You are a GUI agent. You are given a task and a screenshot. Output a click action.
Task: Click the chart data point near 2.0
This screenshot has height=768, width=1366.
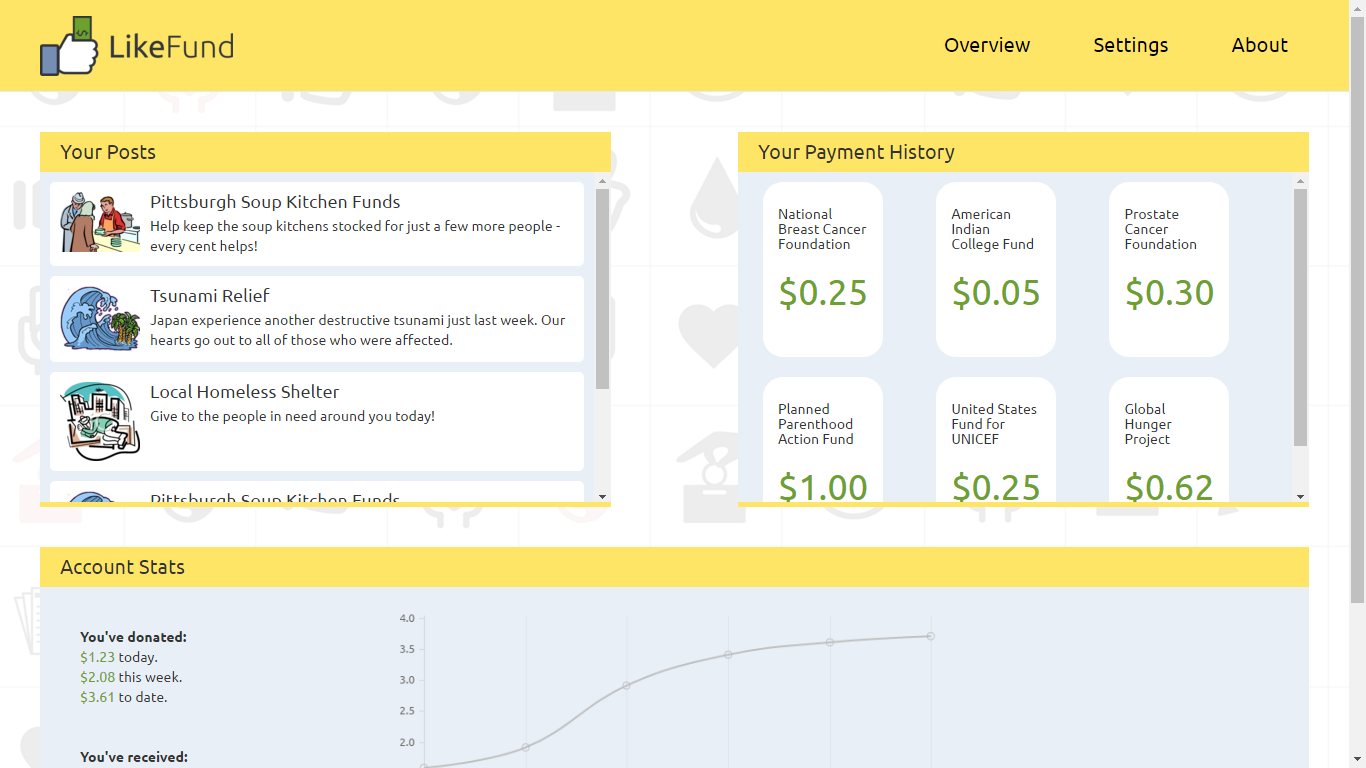coord(525,747)
